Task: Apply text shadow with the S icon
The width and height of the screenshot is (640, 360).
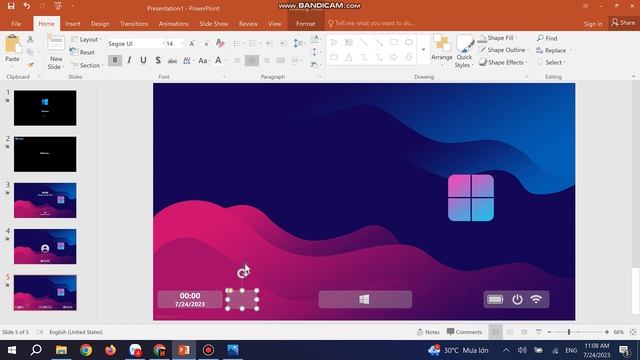Action: (x=158, y=60)
